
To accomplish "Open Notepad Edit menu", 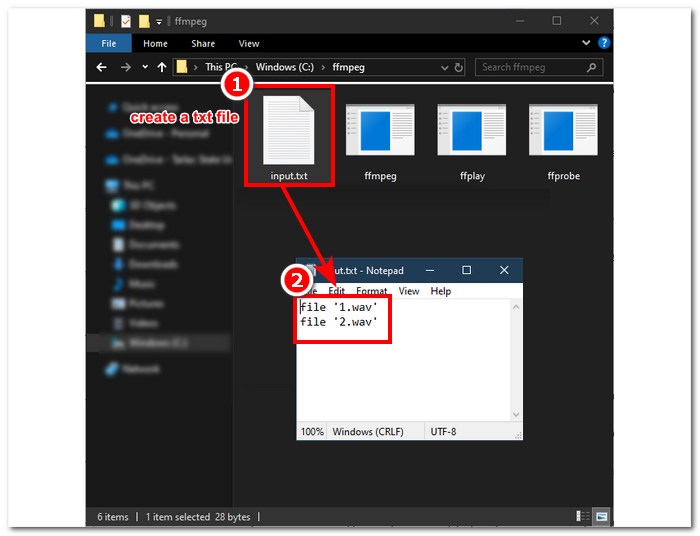I will pyautogui.click(x=336, y=291).
